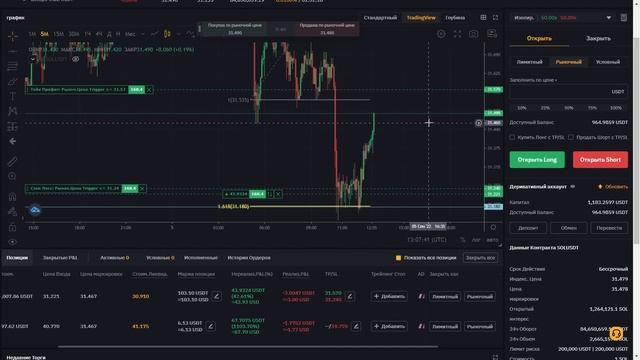Open the Fibonacci lines tool group
This screenshot has height=360, width=640.
[13, 66]
